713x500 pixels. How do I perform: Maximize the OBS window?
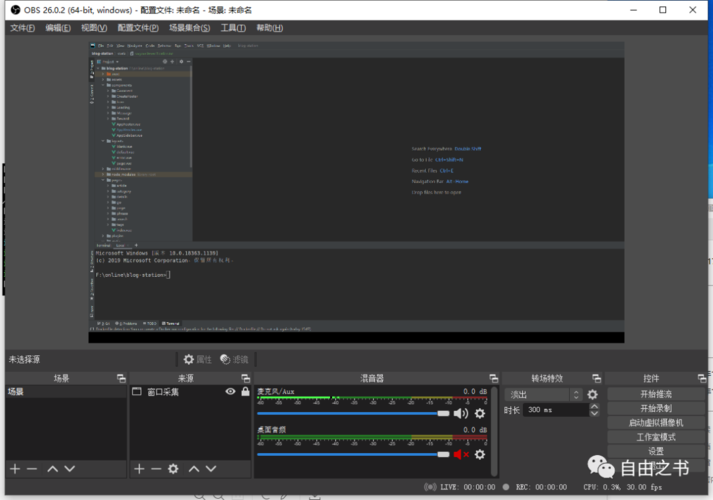(x=663, y=10)
